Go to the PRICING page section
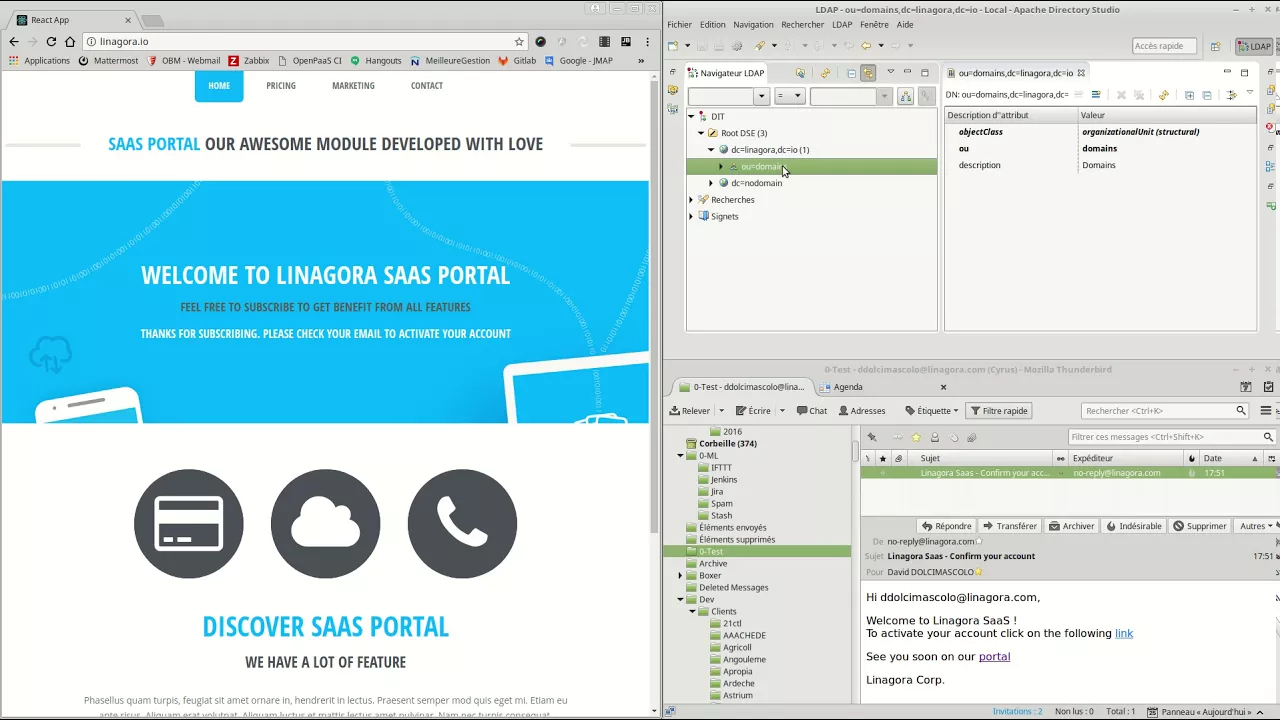This screenshot has height=720, width=1280. (x=281, y=86)
